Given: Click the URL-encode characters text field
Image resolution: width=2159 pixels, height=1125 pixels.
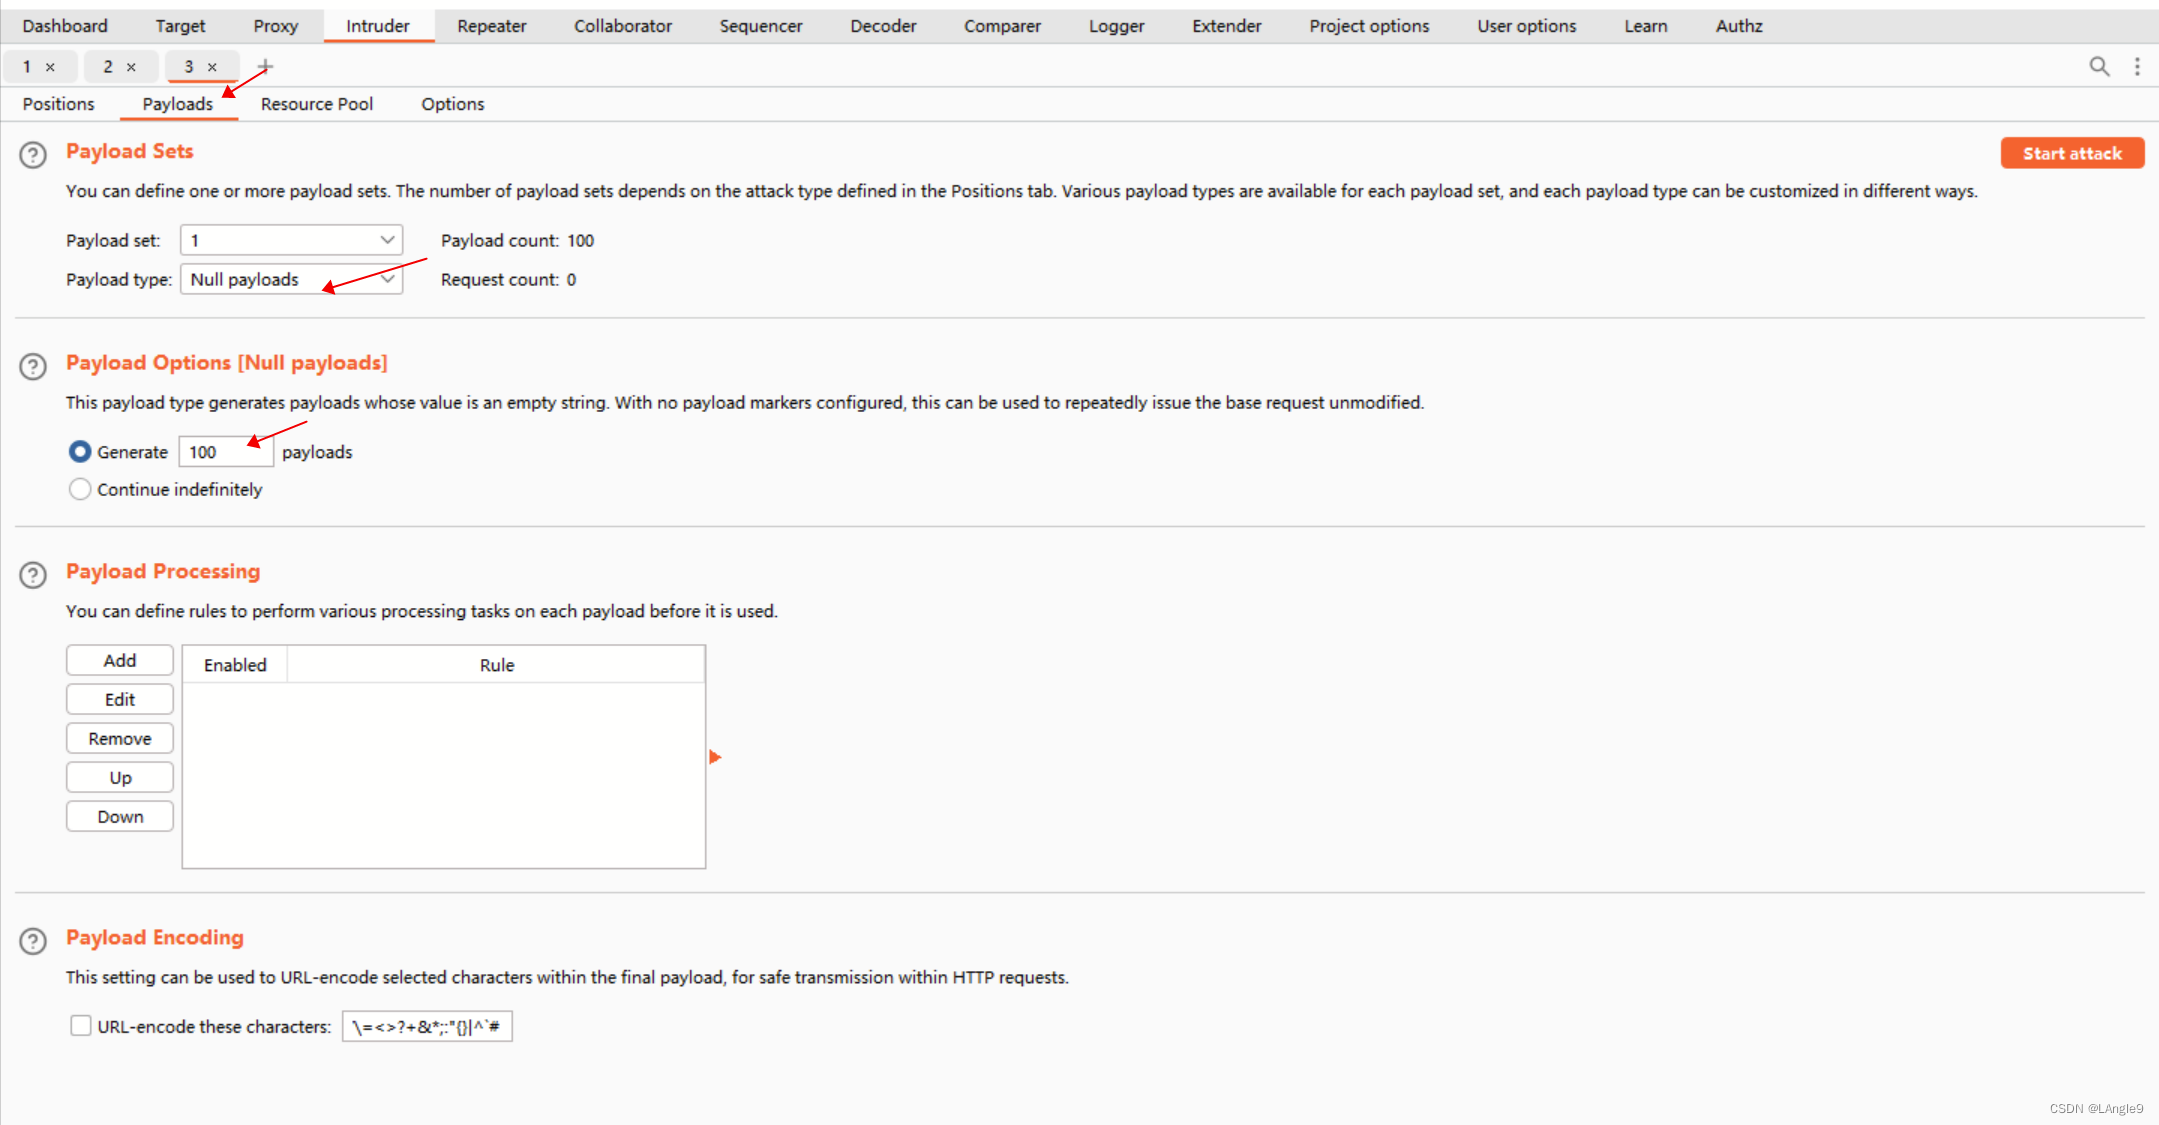Looking at the screenshot, I should coord(427,1026).
